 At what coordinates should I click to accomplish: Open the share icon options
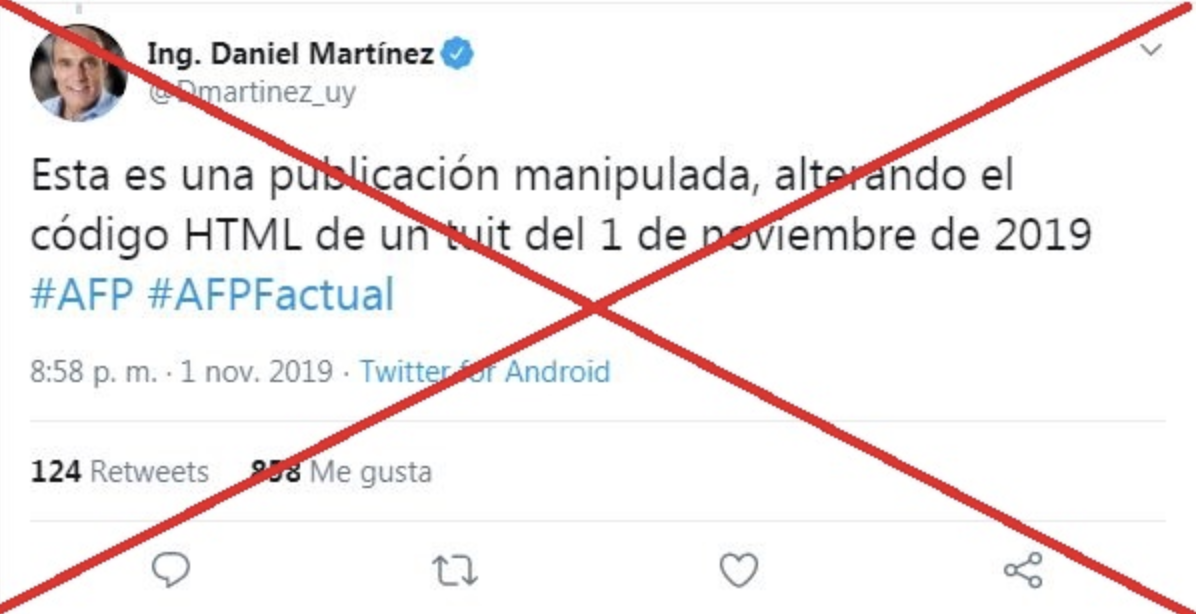point(1023,570)
